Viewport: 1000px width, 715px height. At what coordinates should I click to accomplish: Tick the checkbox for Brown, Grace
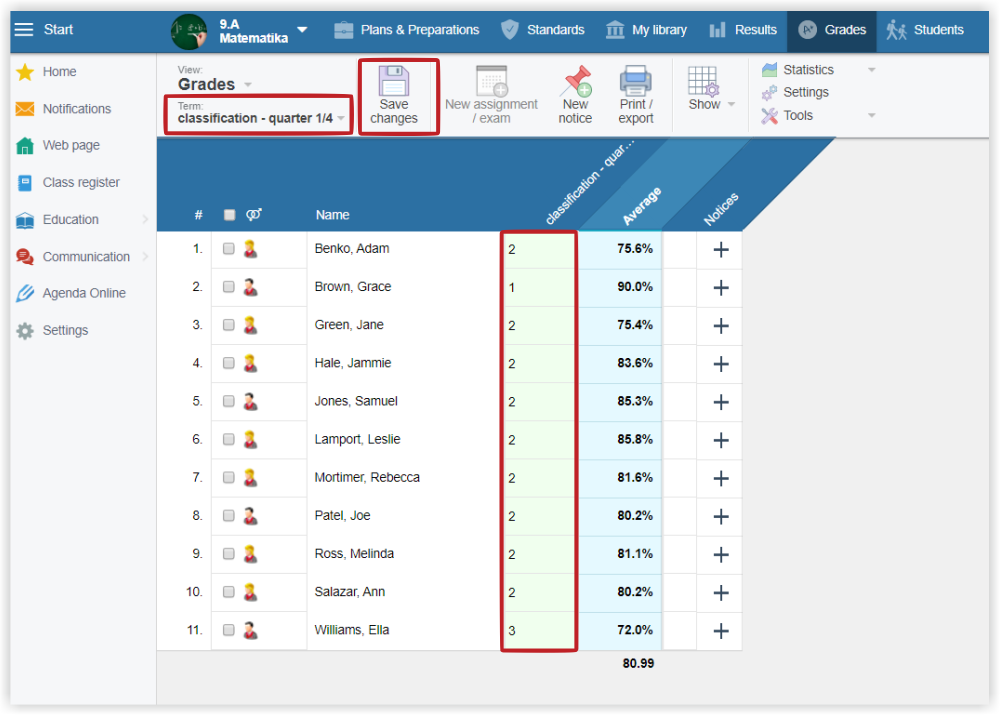[x=229, y=287]
